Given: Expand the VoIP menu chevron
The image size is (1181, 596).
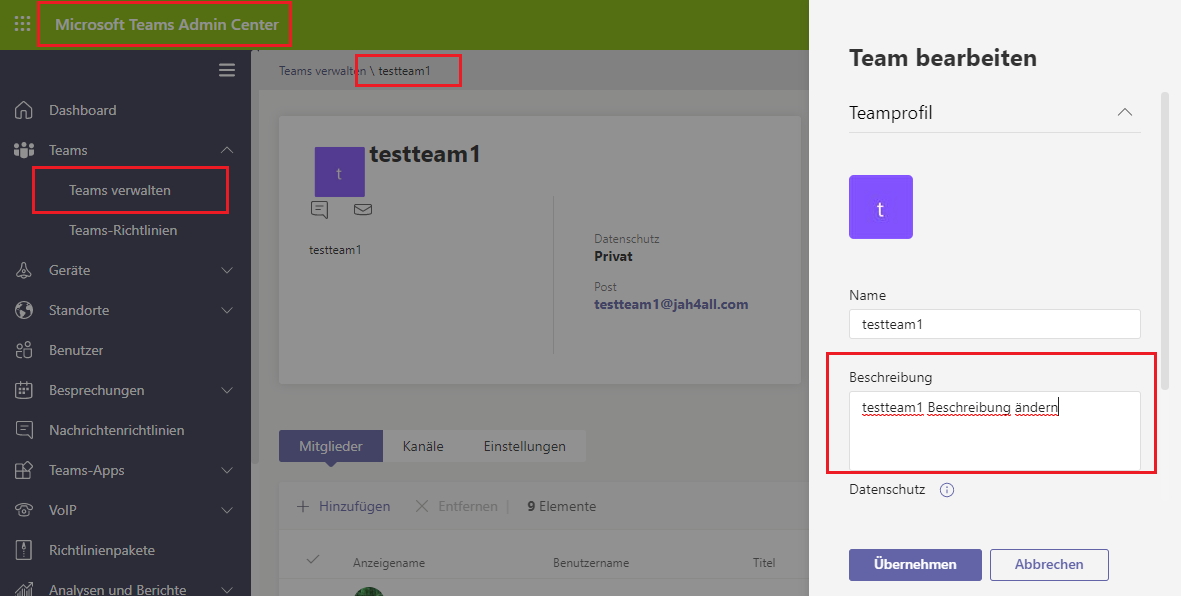Looking at the screenshot, I should coord(227,509).
